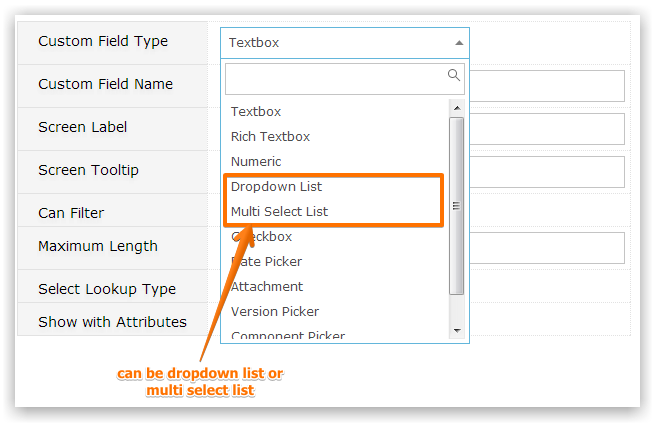Screen dimensions: 655x427
Task: Click the Custom Field Type label
Action: pyautogui.click(x=103, y=41)
